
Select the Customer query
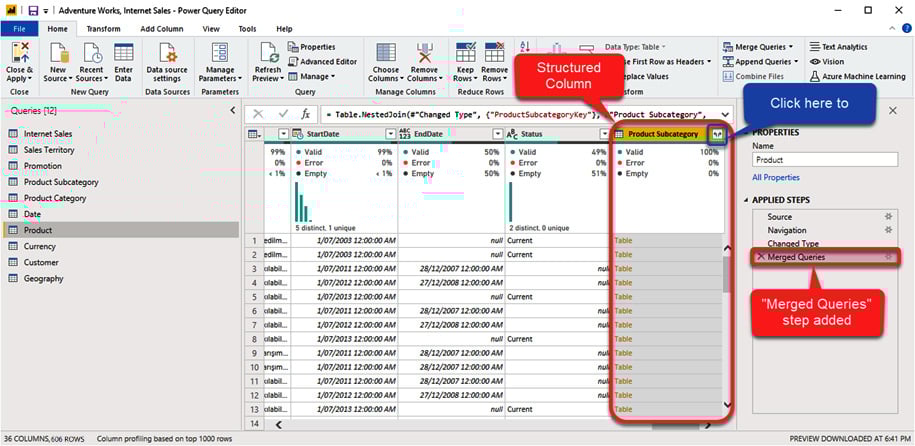pos(41,262)
